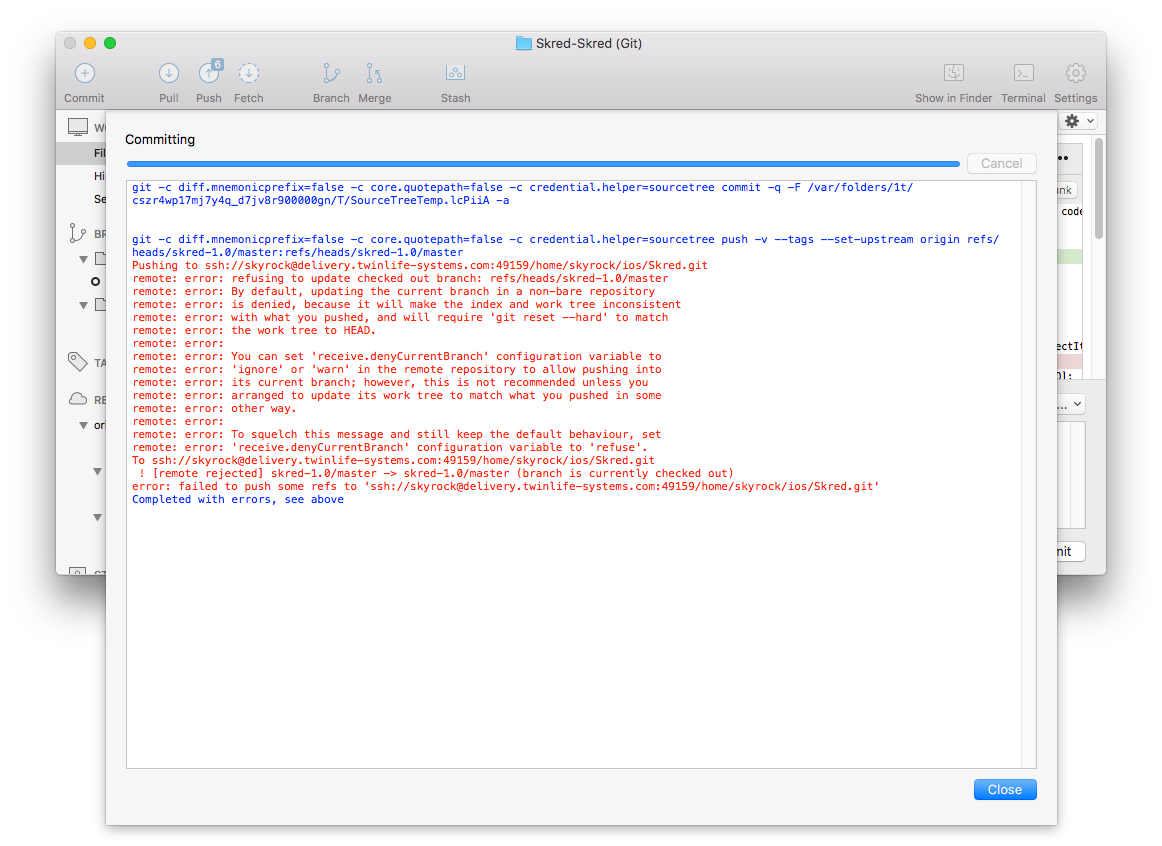Collapse the origin remote triangle
Image resolution: width=1162 pixels, height=846 pixels.
(x=84, y=425)
